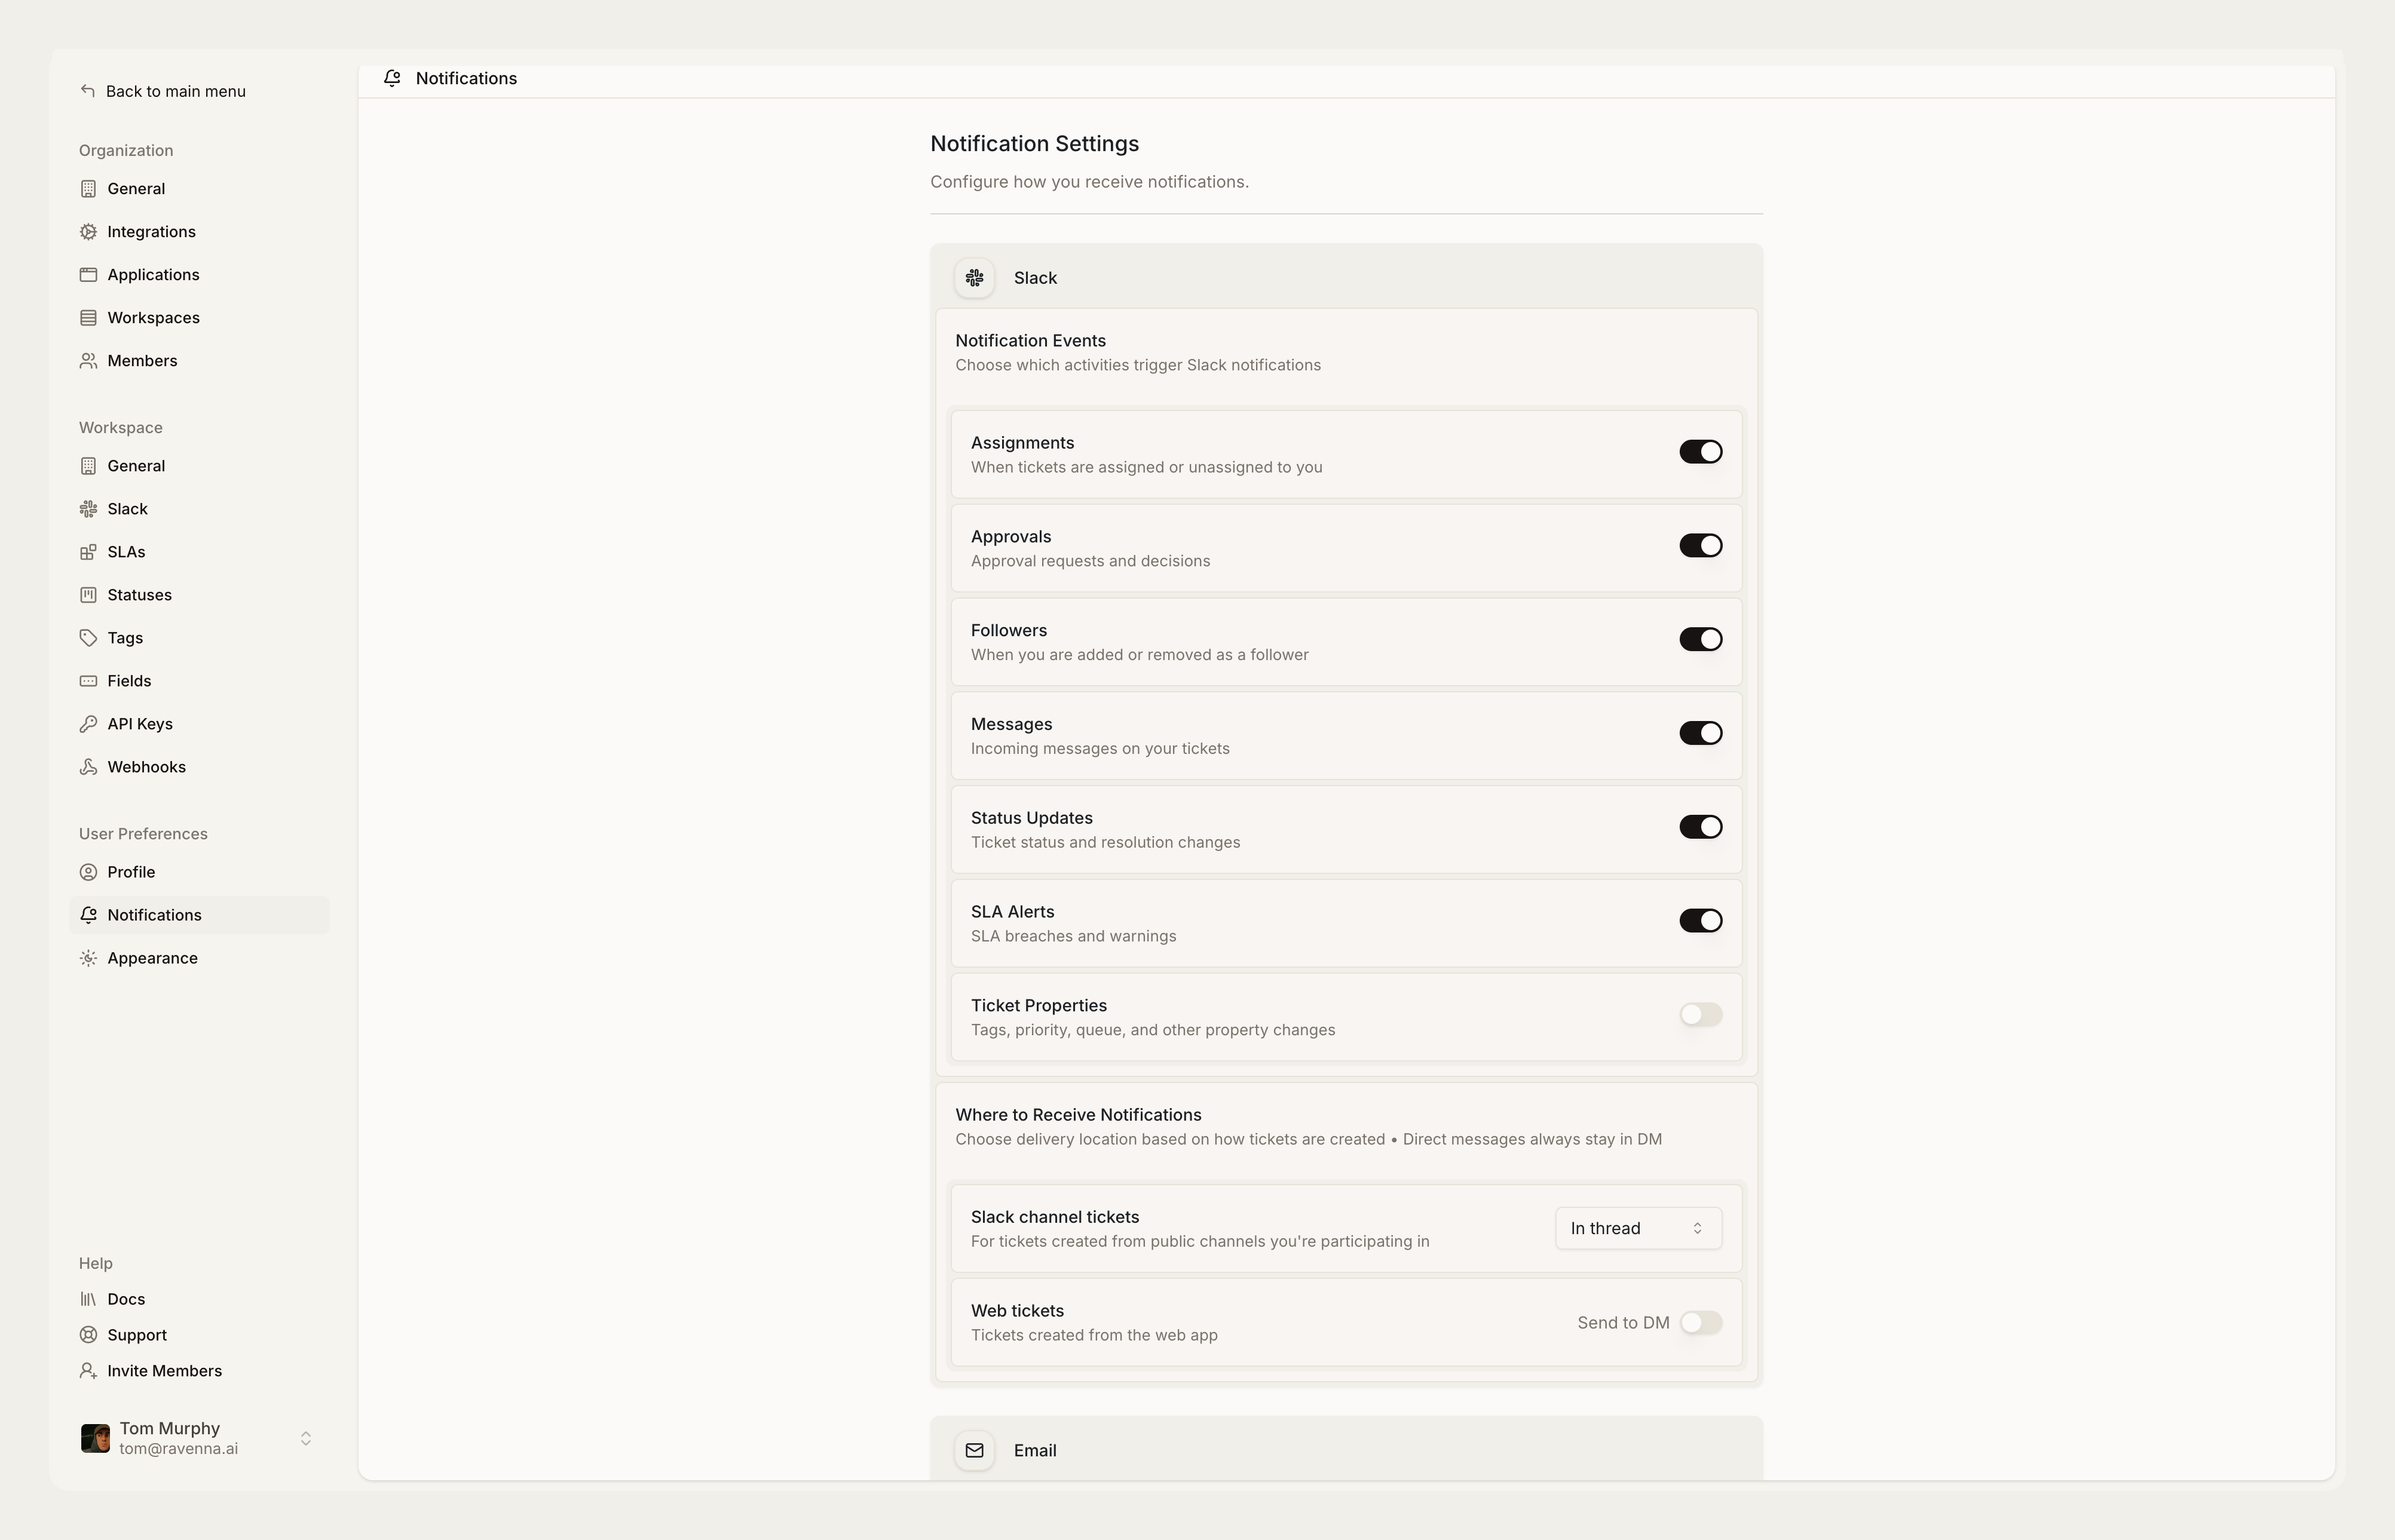Viewport: 2395px width, 1540px height.
Task: Click the Slack icon in notification card header
Action: tap(974, 278)
